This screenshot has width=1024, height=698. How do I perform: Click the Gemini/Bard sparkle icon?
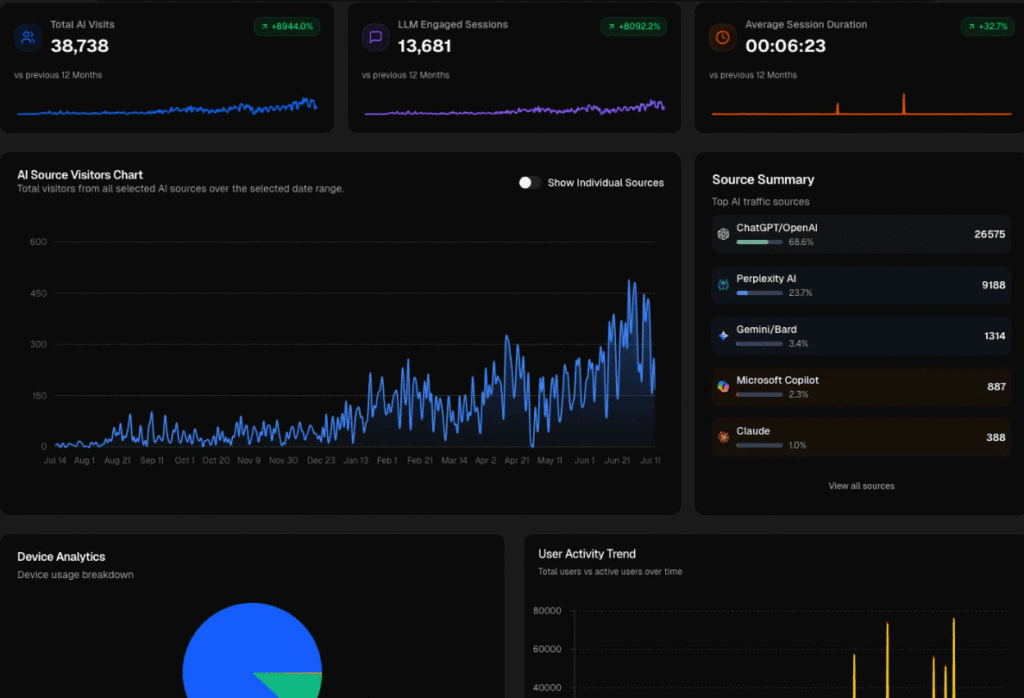point(723,336)
